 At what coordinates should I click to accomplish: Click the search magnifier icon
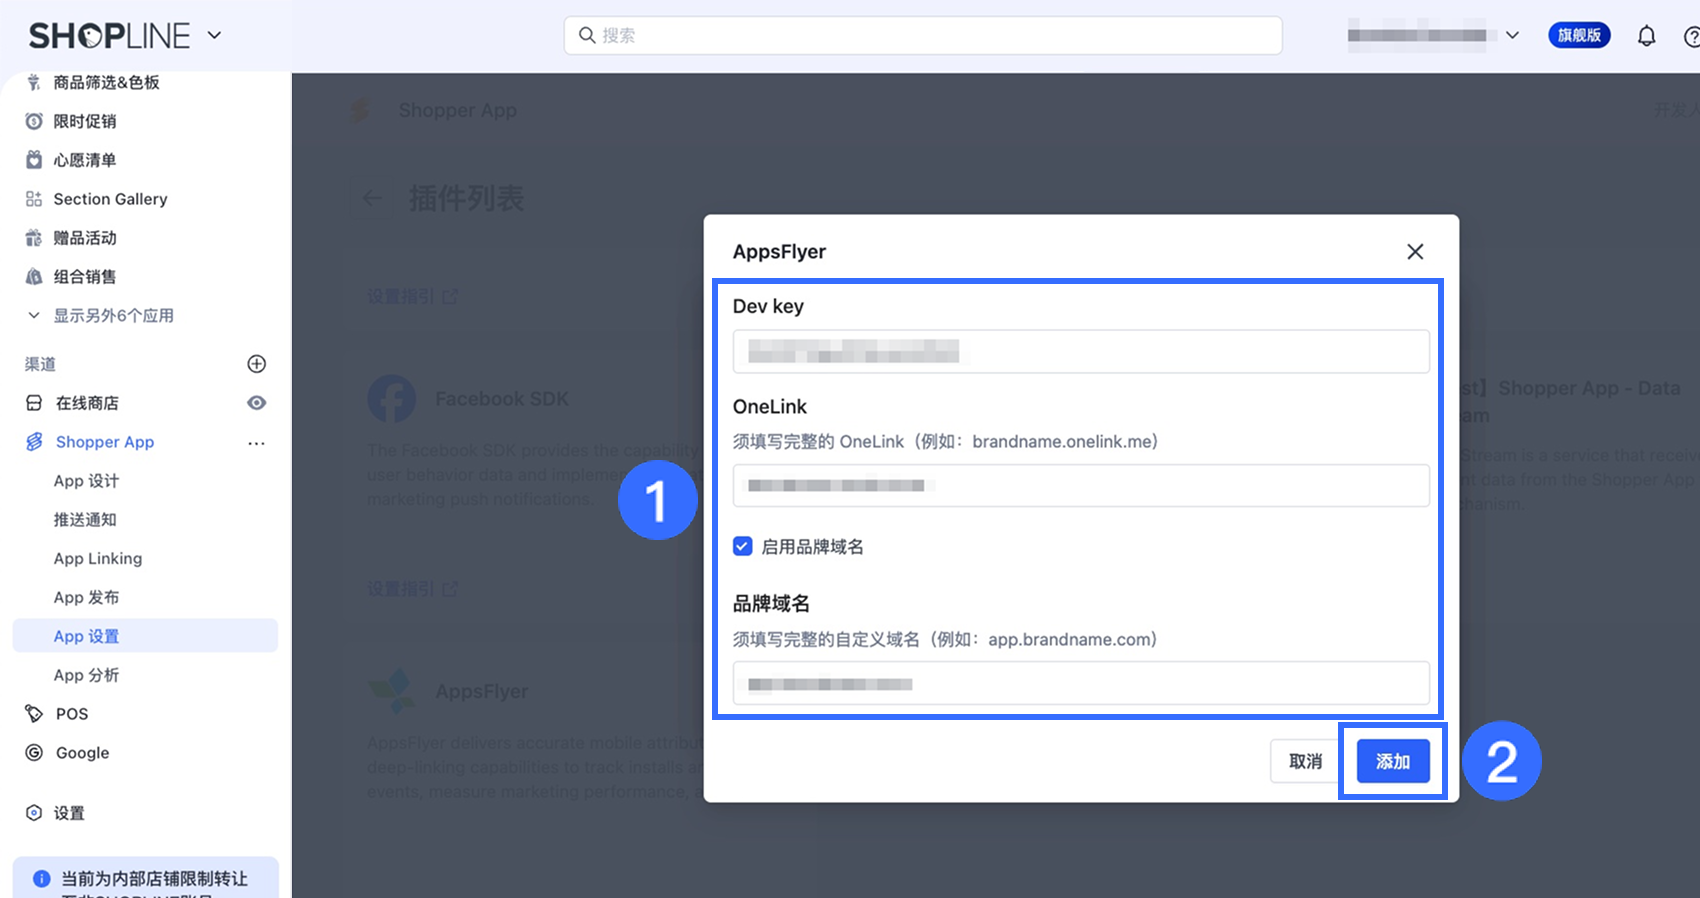pos(587,35)
